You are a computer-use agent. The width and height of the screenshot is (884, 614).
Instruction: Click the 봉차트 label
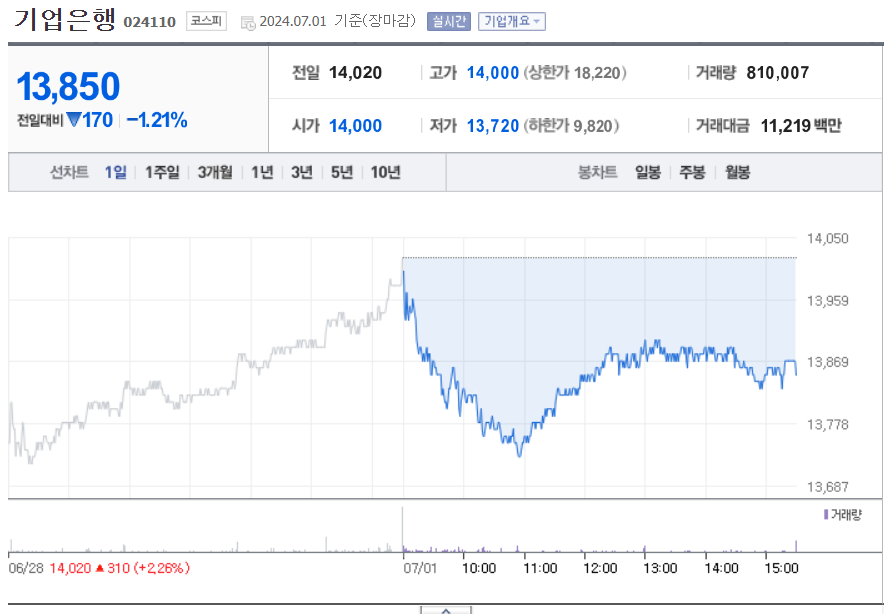pyautogui.click(x=598, y=172)
